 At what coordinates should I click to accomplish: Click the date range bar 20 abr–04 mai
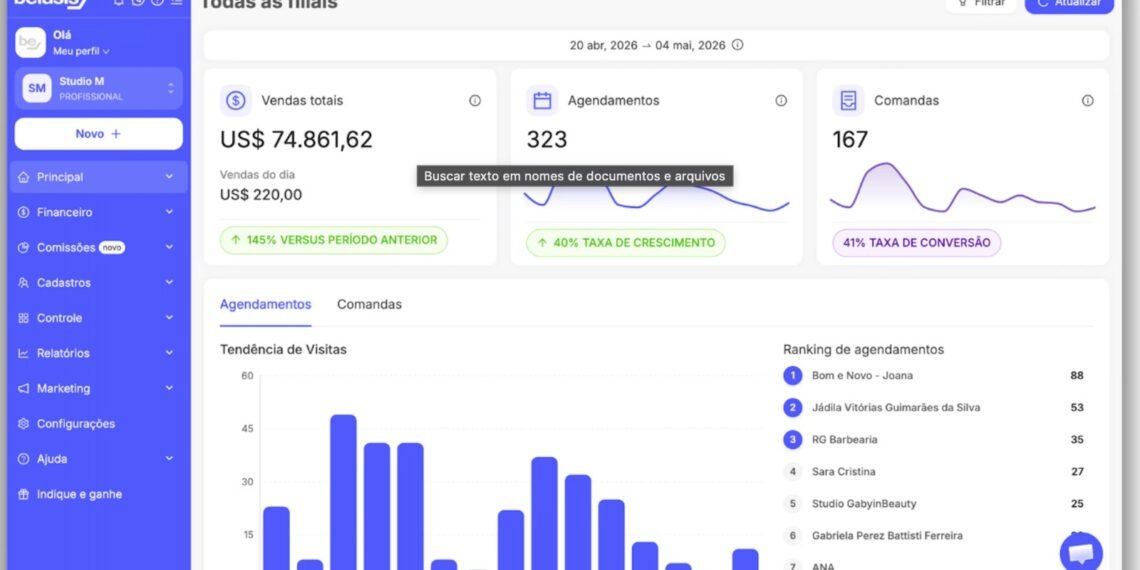(656, 45)
